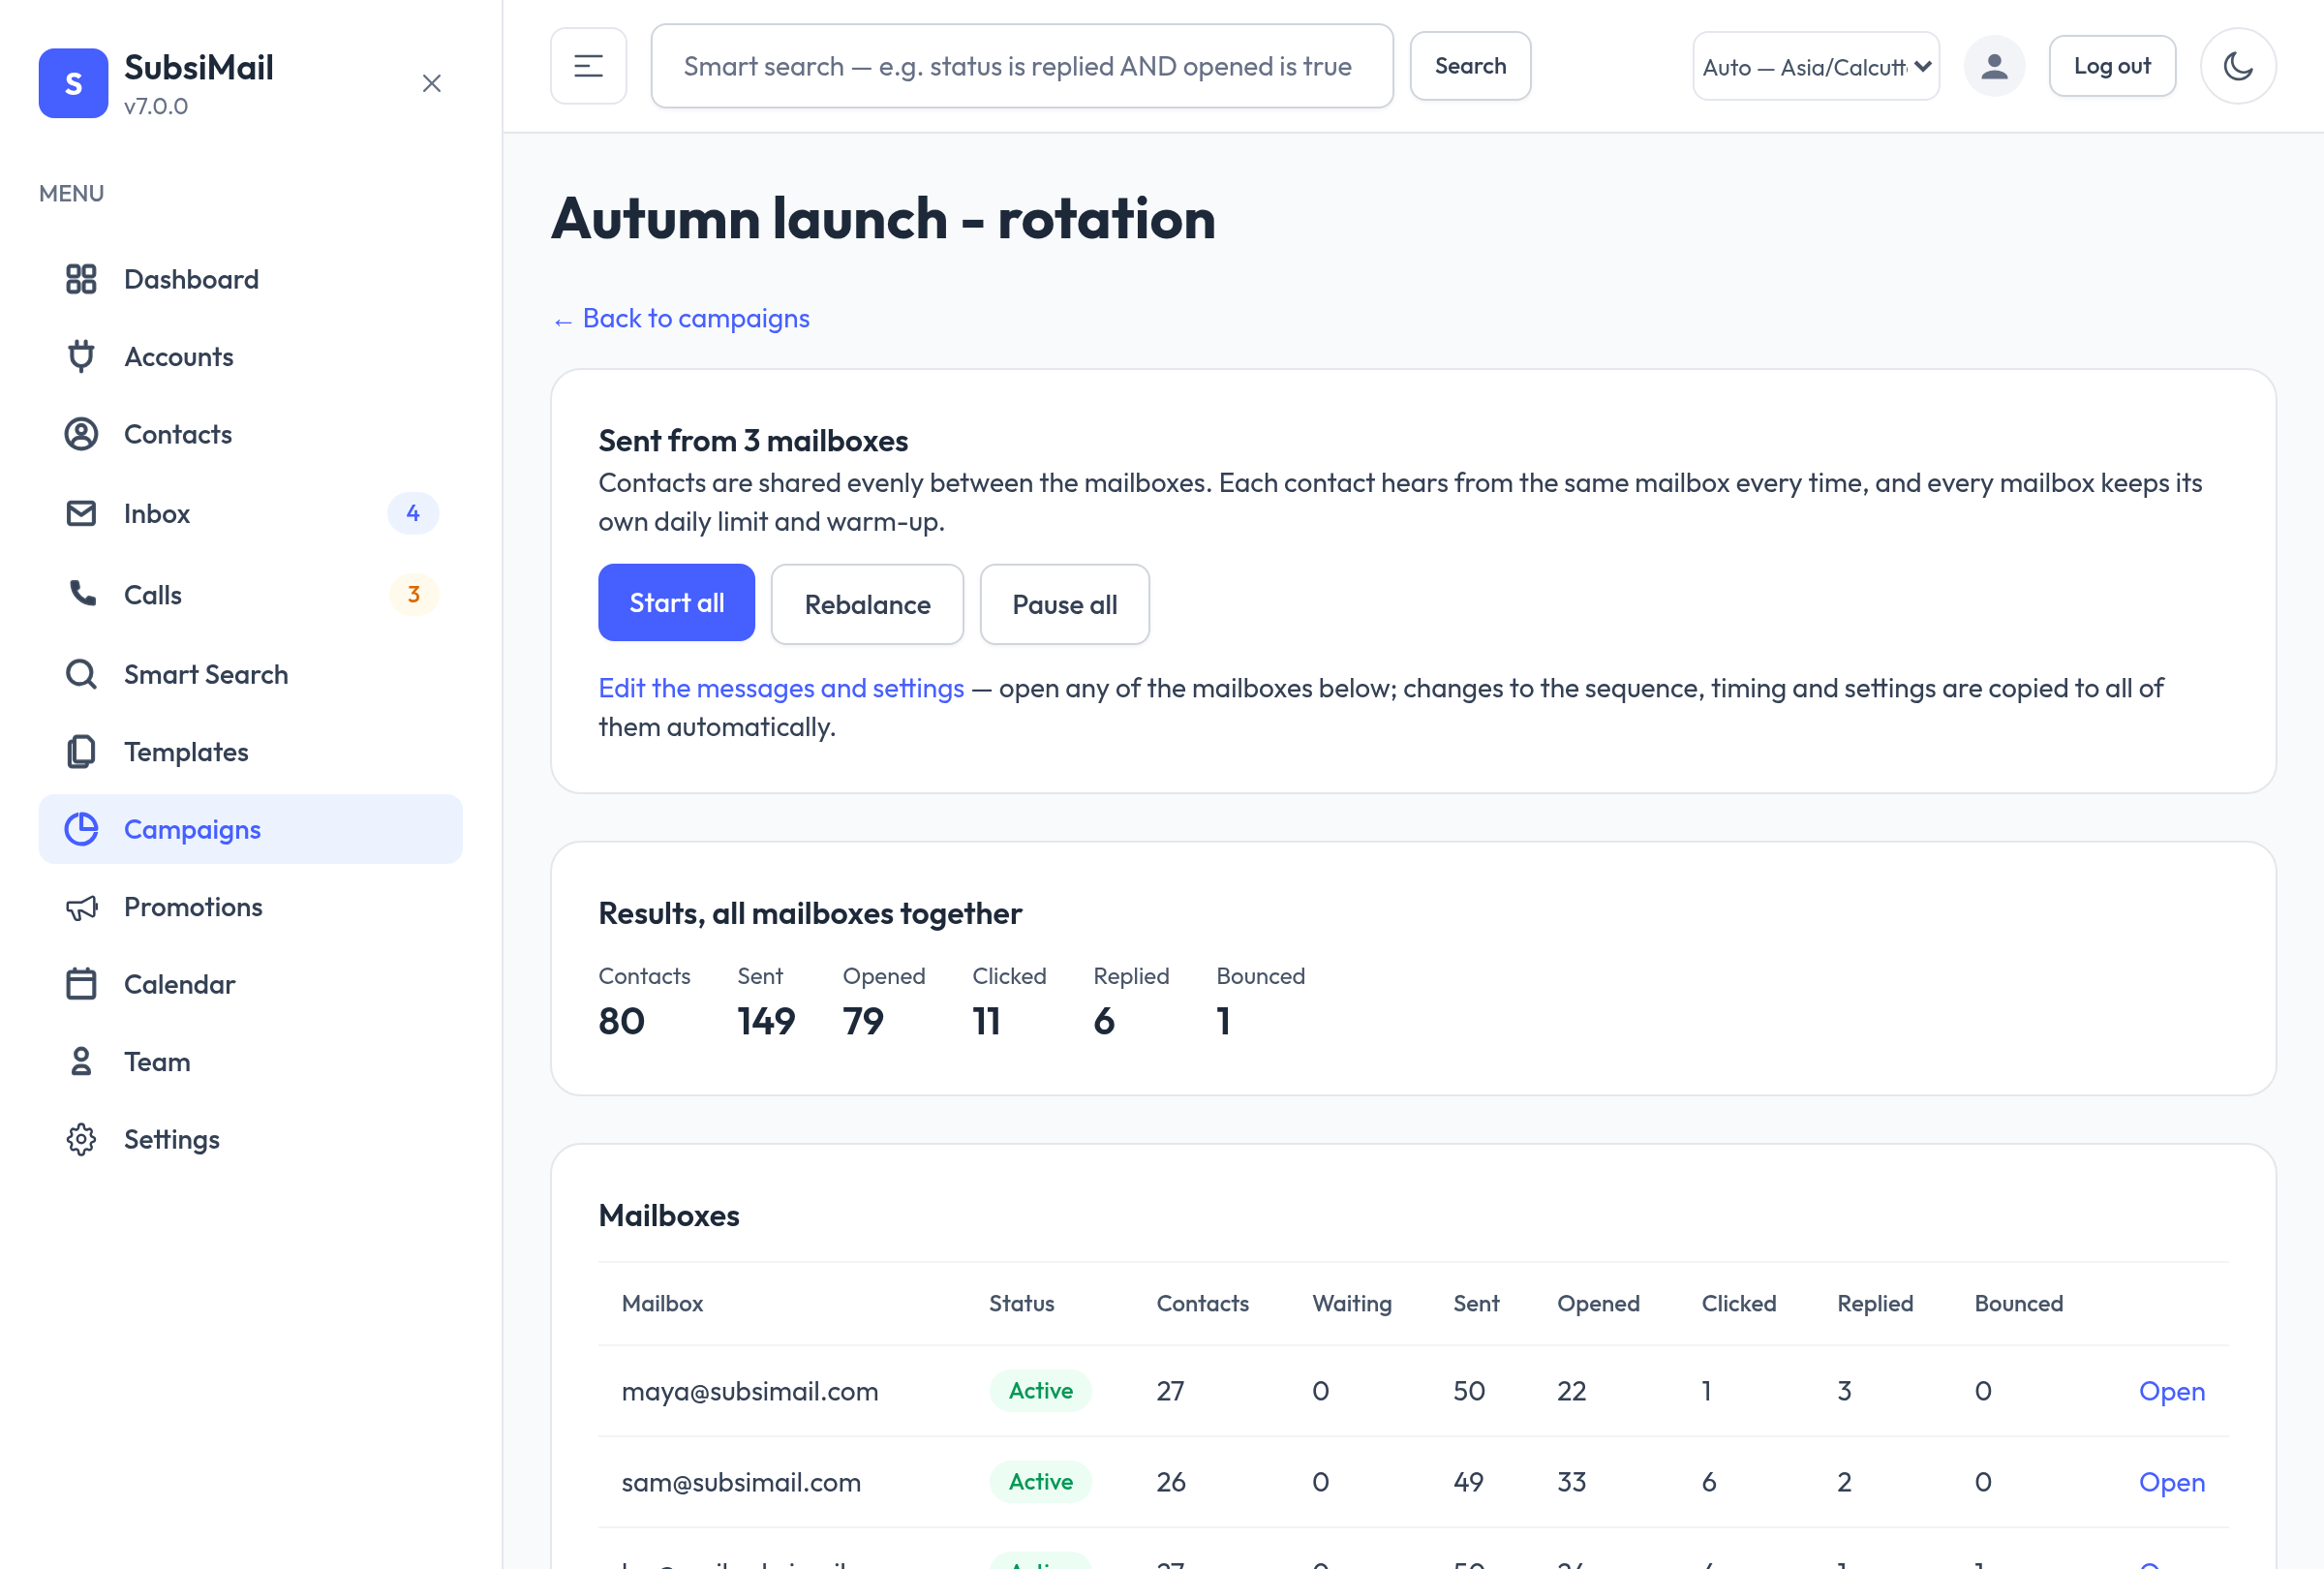The width and height of the screenshot is (2324, 1569).
Task: Click the Campaigns pie chart icon
Action: [81, 829]
